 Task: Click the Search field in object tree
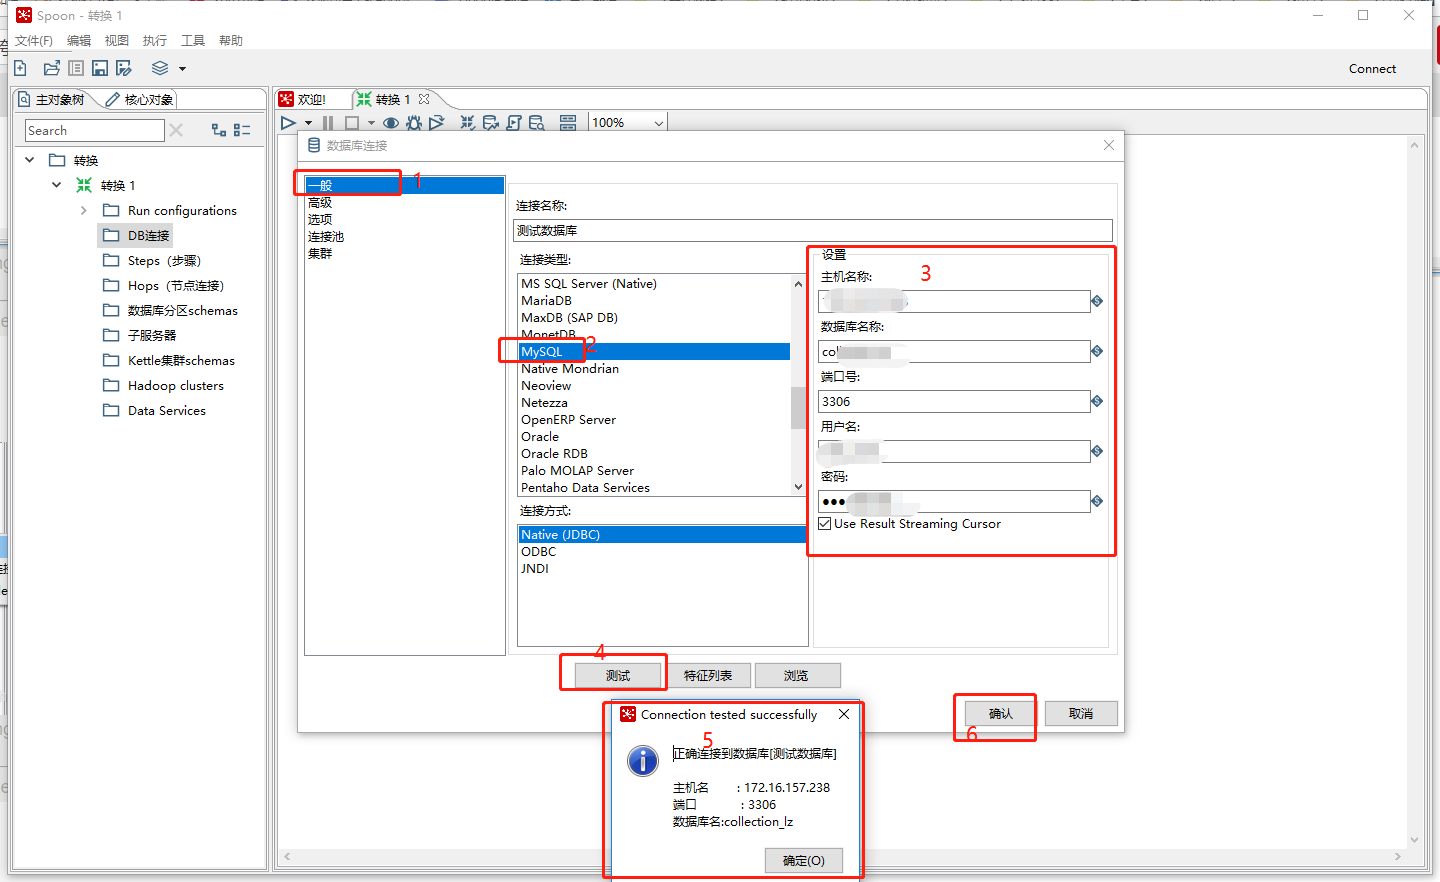point(94,130)
